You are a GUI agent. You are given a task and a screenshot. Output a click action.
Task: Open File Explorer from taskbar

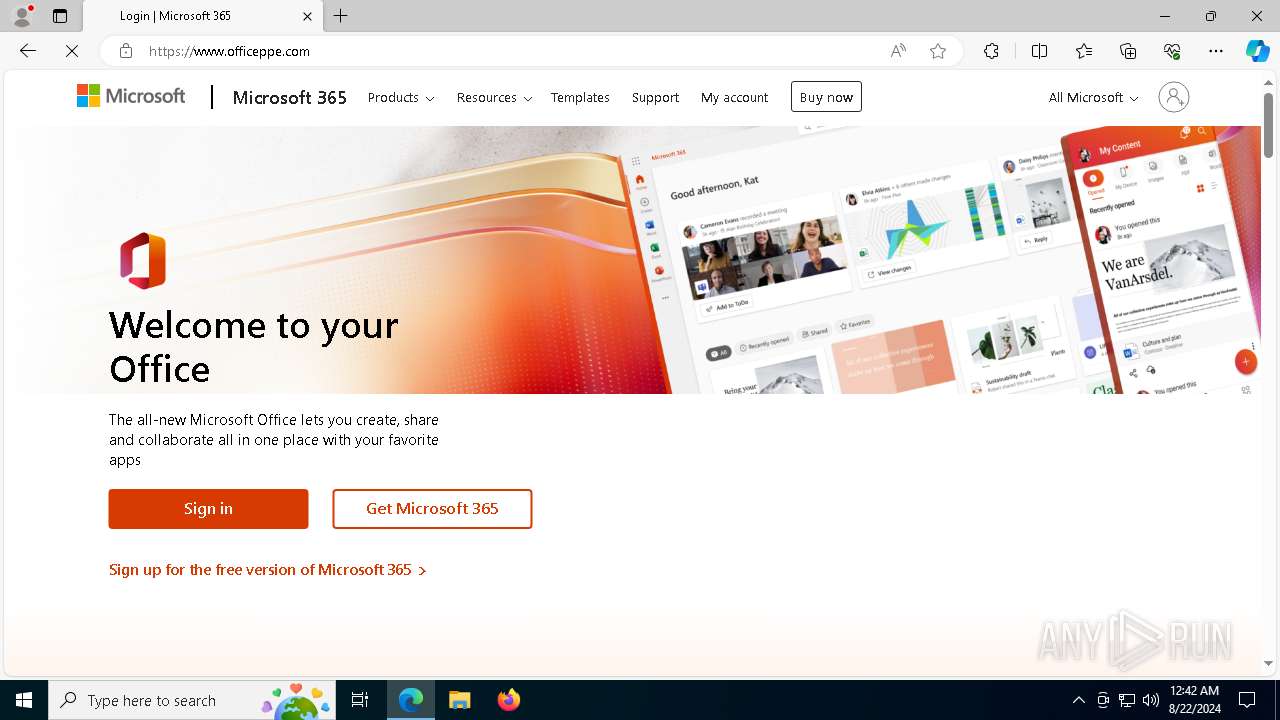coord(459,700)
